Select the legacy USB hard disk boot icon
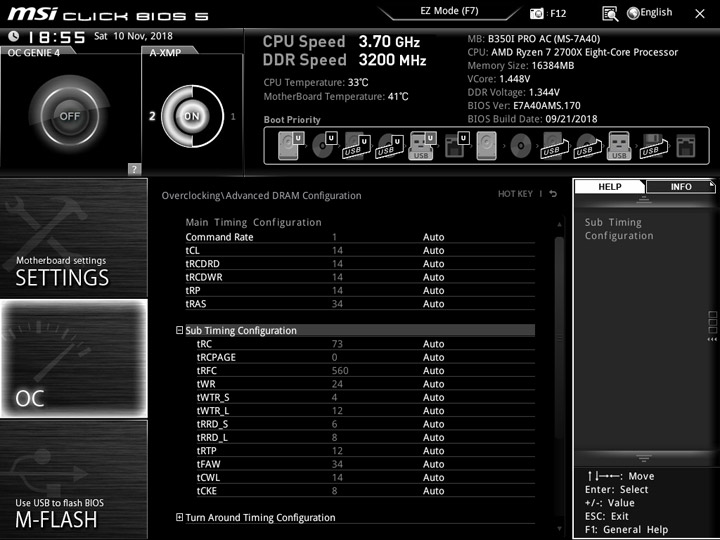Screen dimensions: 720x540 click(x=554, y=146)
